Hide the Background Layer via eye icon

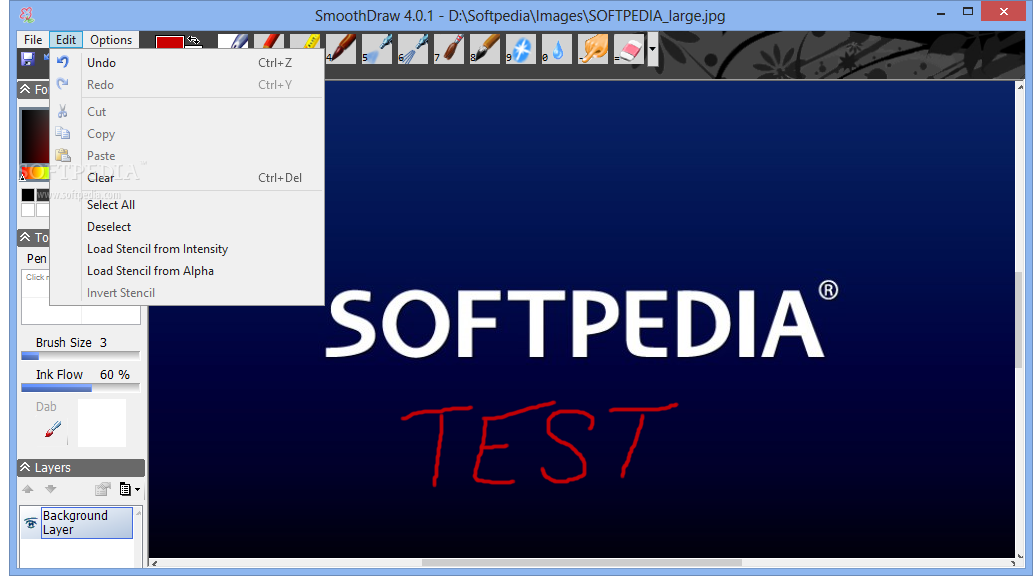click(x=30, y=523)
